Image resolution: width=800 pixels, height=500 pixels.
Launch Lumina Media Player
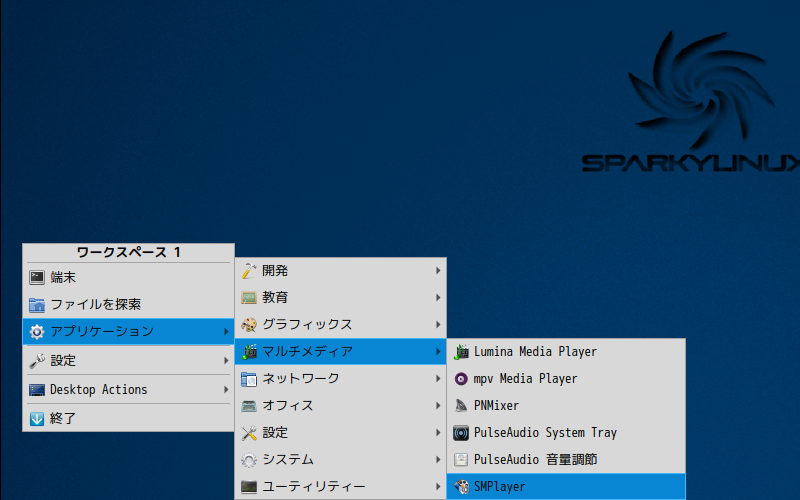[566, 352]
